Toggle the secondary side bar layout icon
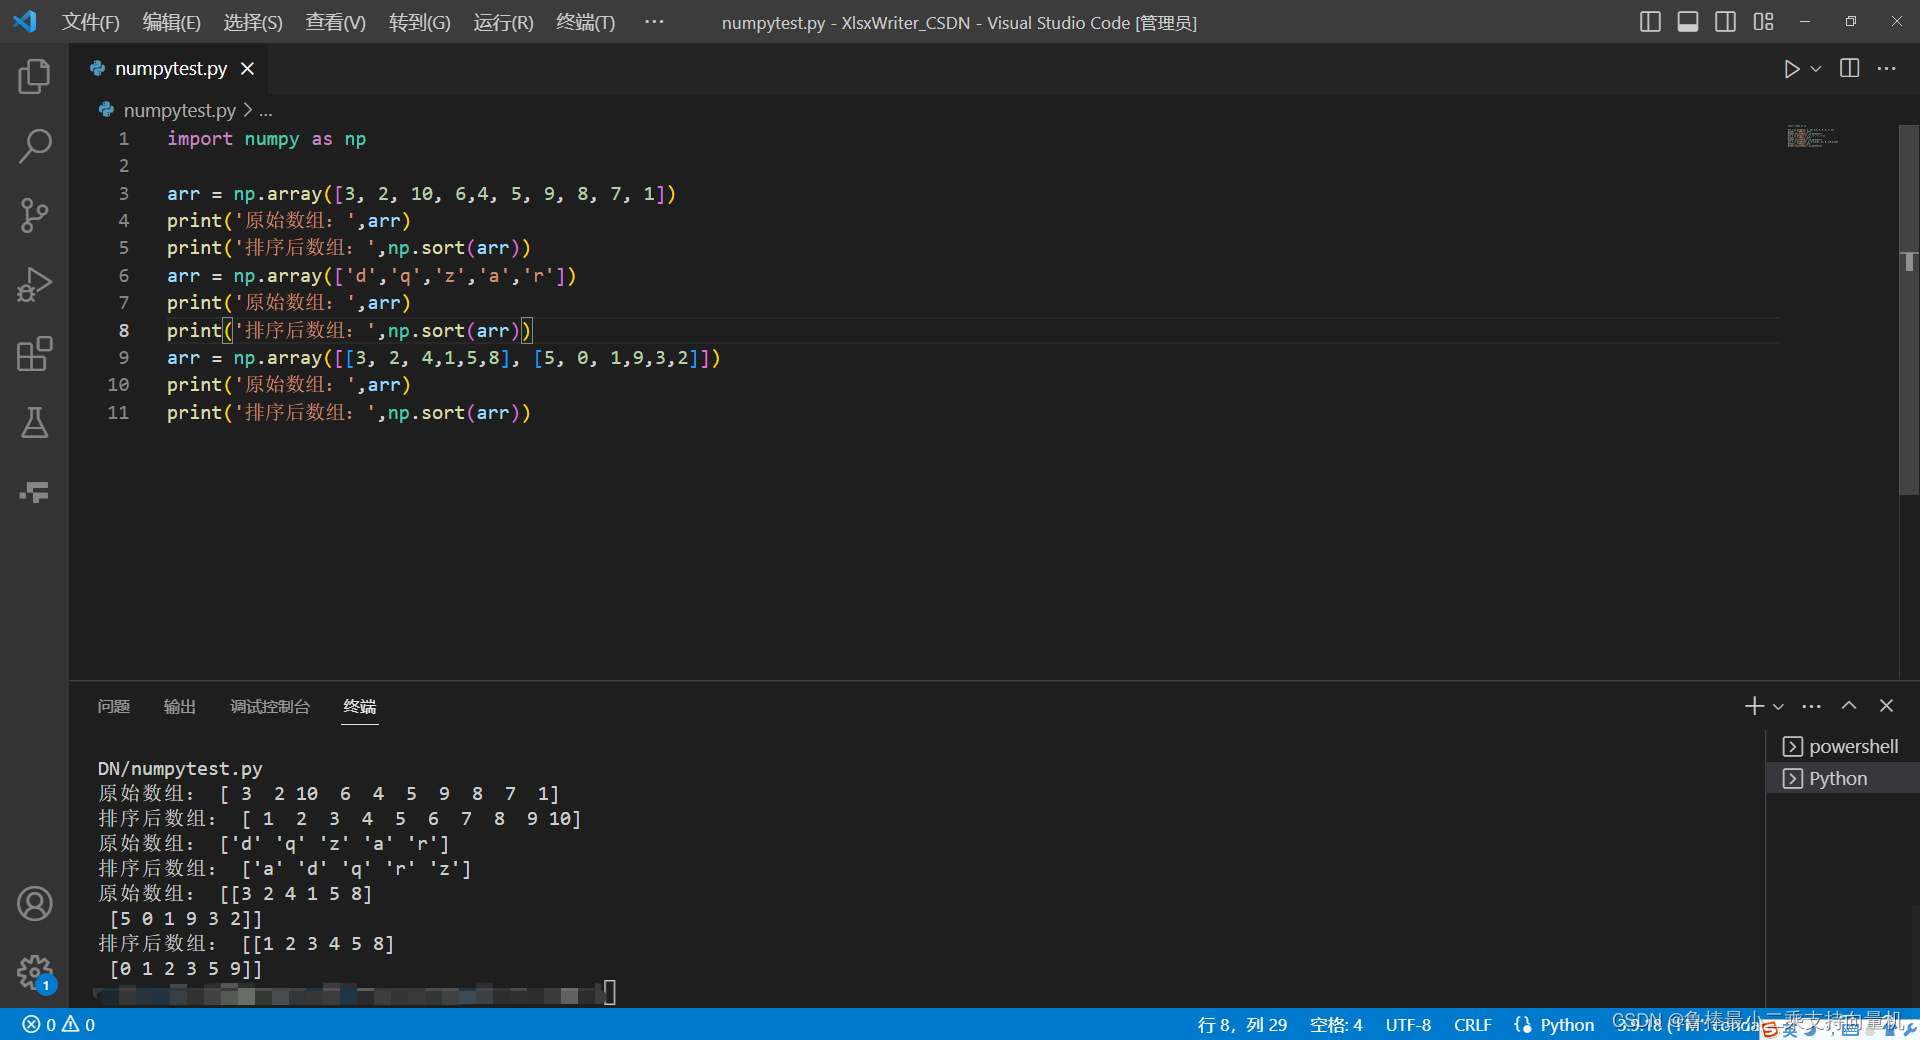 point(1725,21)
